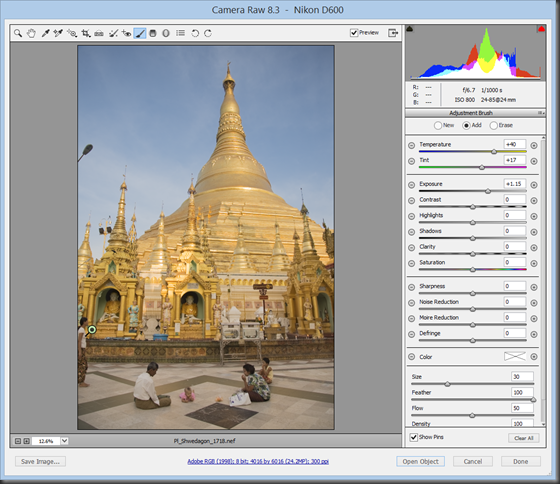Select the Add brush radio button
Viewport: 560px width, 484px height.
(466, 125)
